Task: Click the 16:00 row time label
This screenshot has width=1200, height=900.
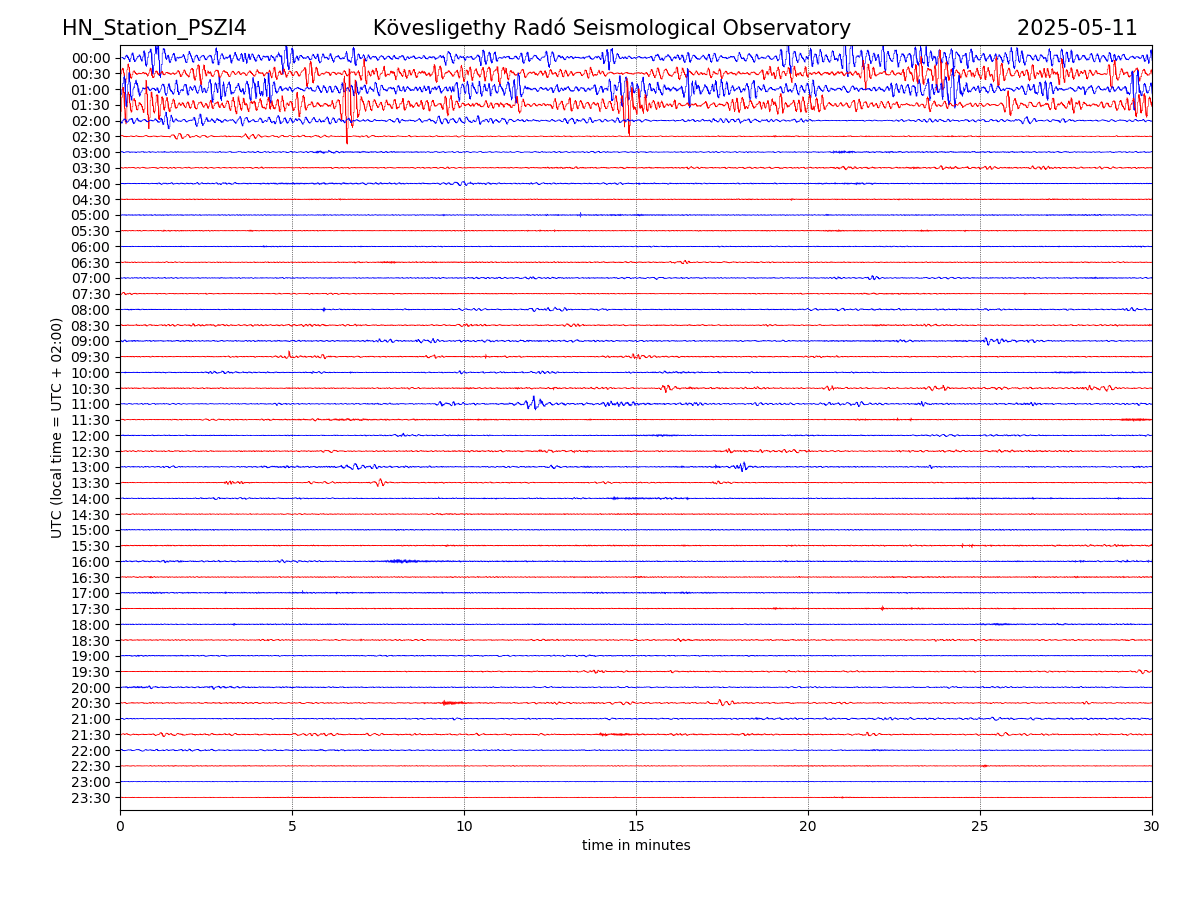Action: point(91,562)
